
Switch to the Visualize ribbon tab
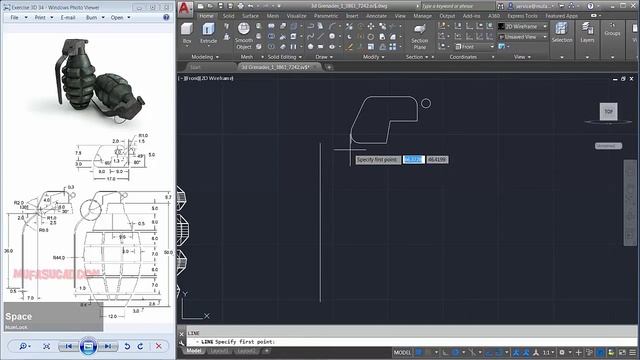(x=296, y=16)
